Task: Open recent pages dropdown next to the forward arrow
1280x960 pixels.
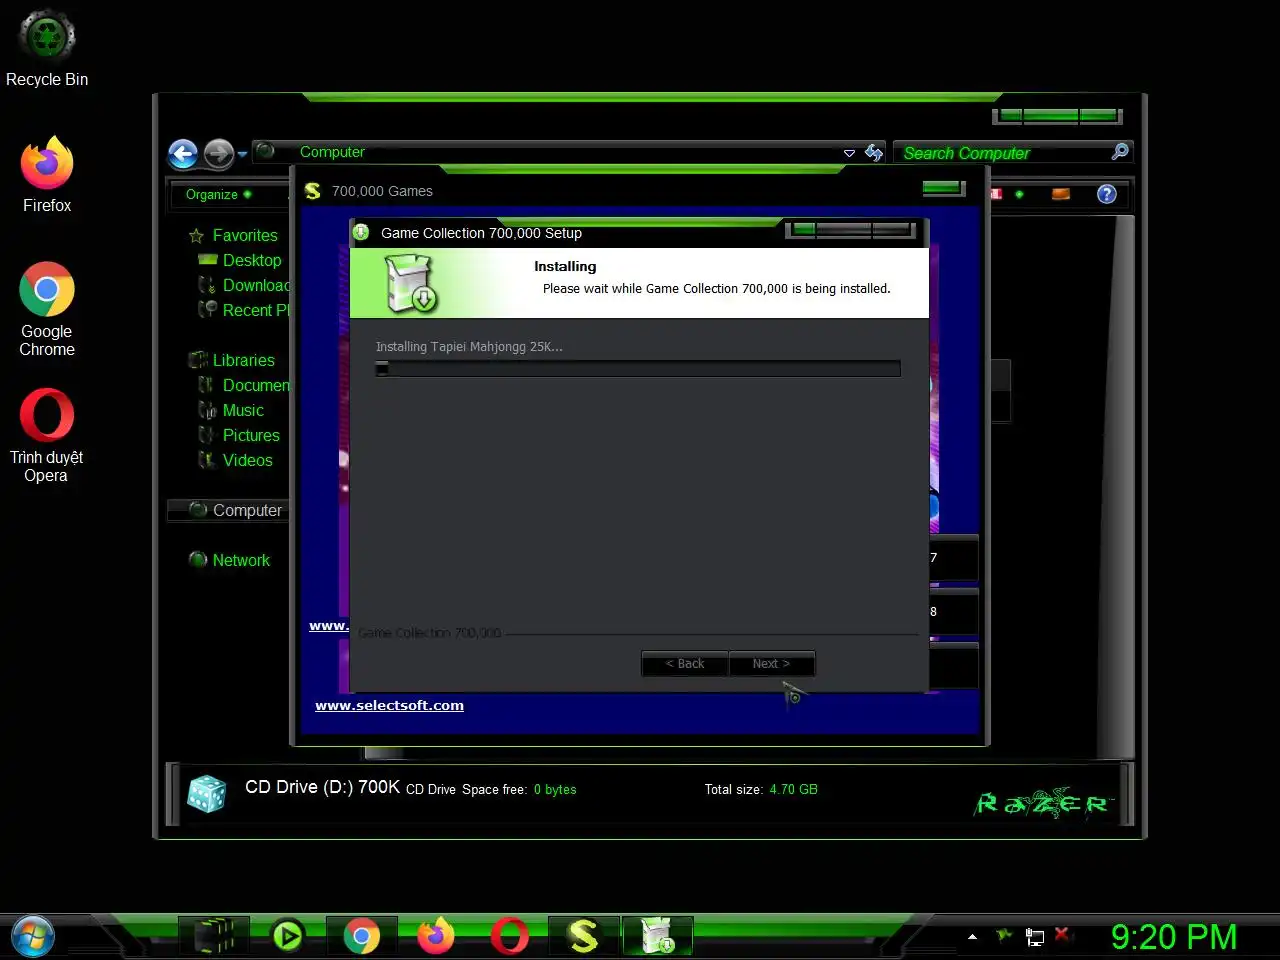Action: [x=243, y=154]
